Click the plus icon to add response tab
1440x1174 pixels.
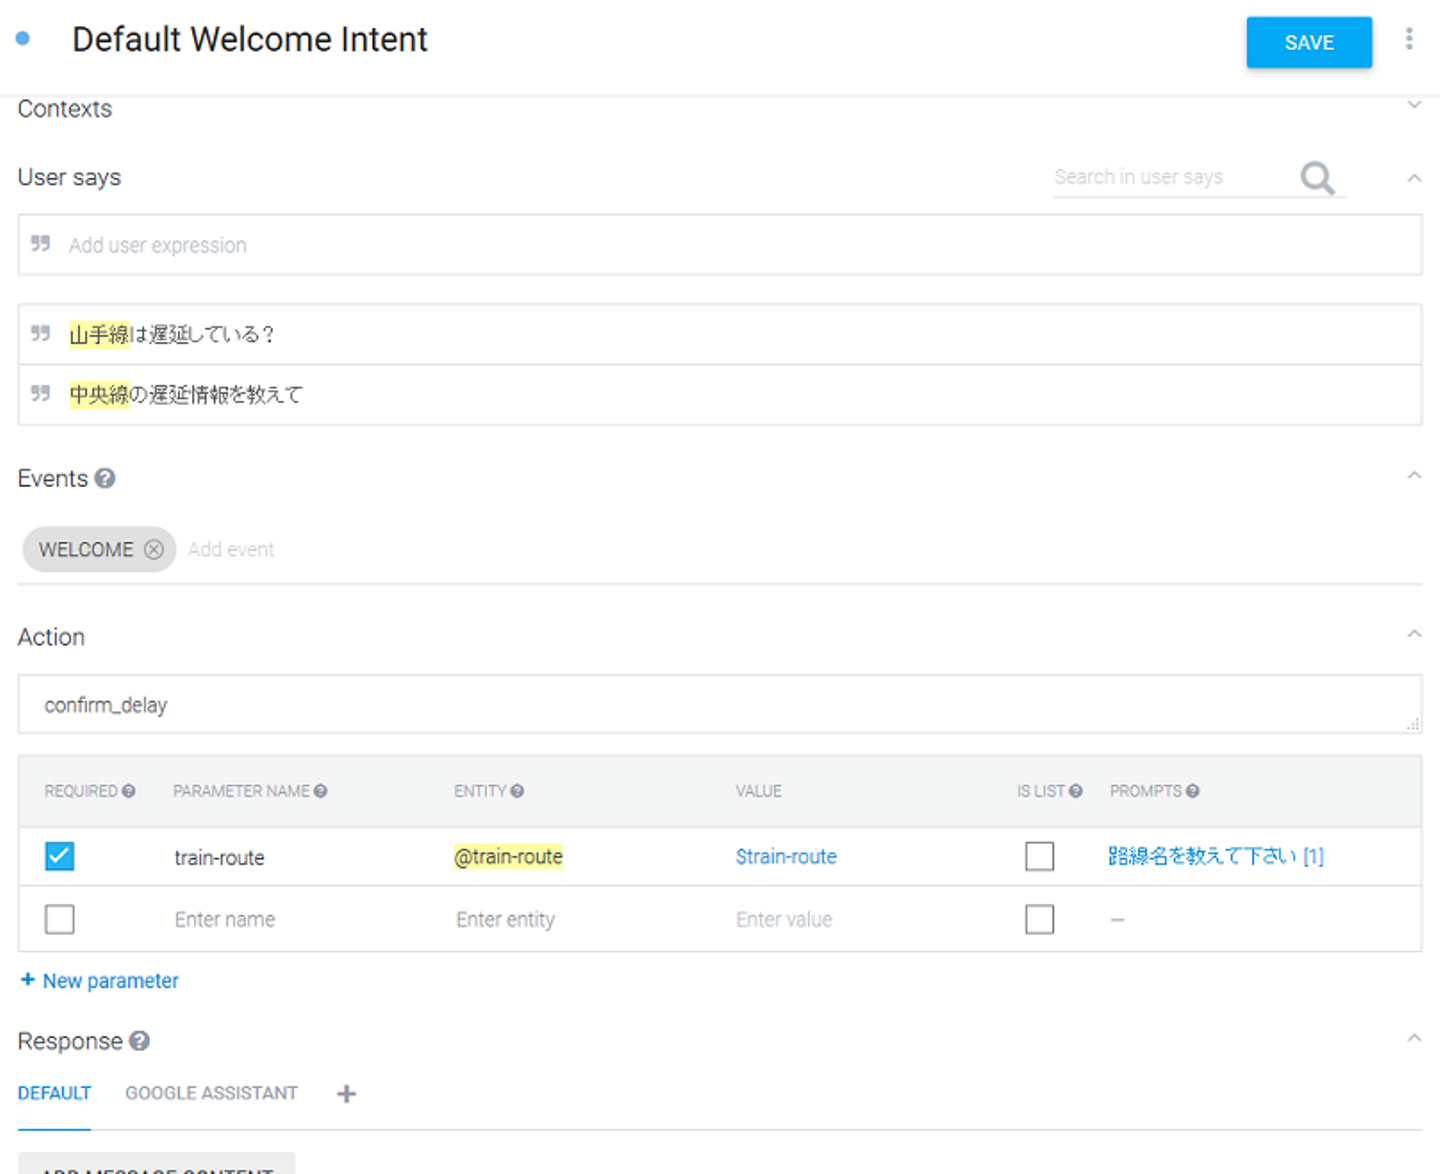coord(347,1094)
